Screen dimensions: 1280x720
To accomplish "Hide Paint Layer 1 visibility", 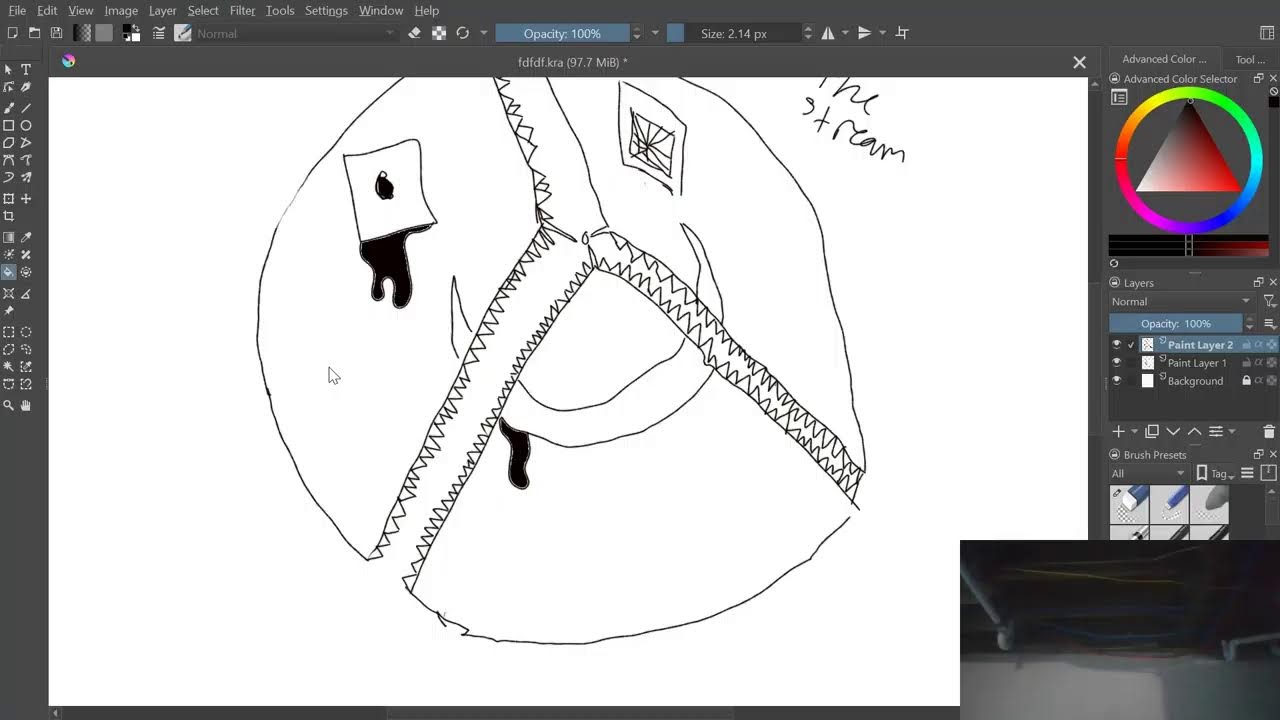I will click(1117, 362).
